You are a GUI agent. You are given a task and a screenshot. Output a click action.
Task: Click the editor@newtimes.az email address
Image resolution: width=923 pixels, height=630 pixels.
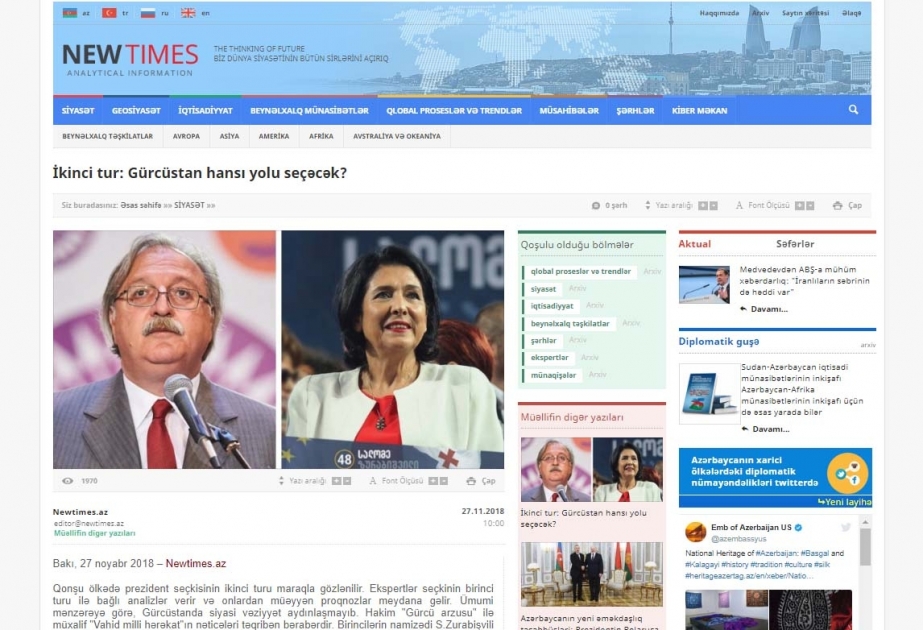(89, 523)
